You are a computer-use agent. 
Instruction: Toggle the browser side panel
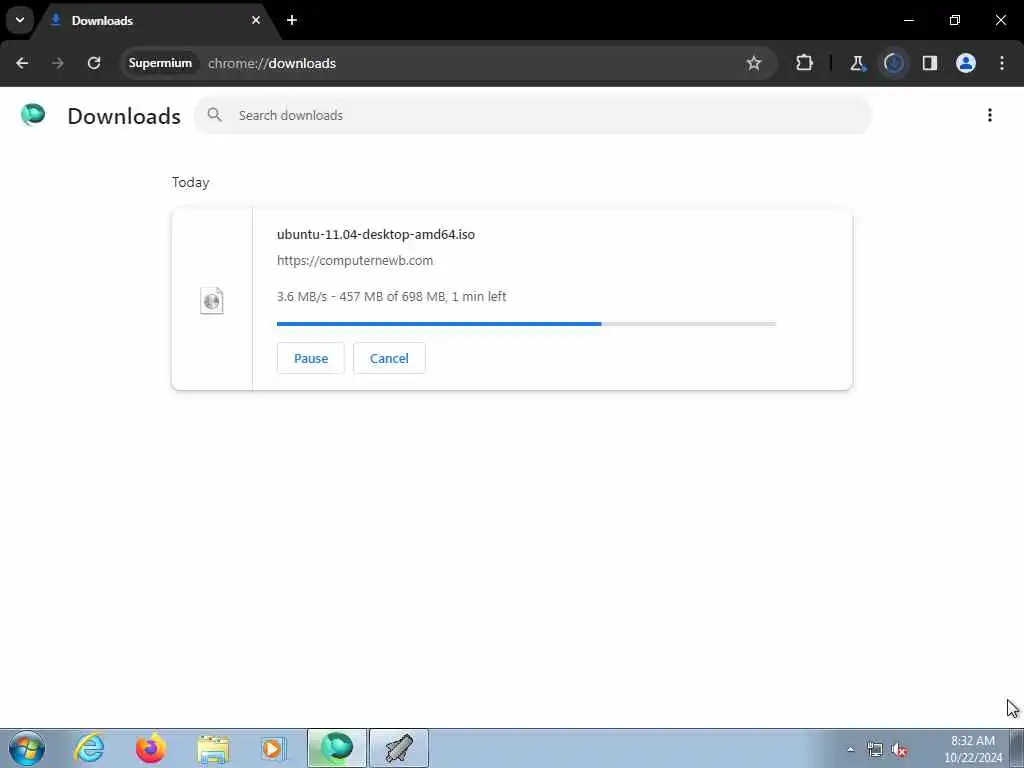pos(930,63)
